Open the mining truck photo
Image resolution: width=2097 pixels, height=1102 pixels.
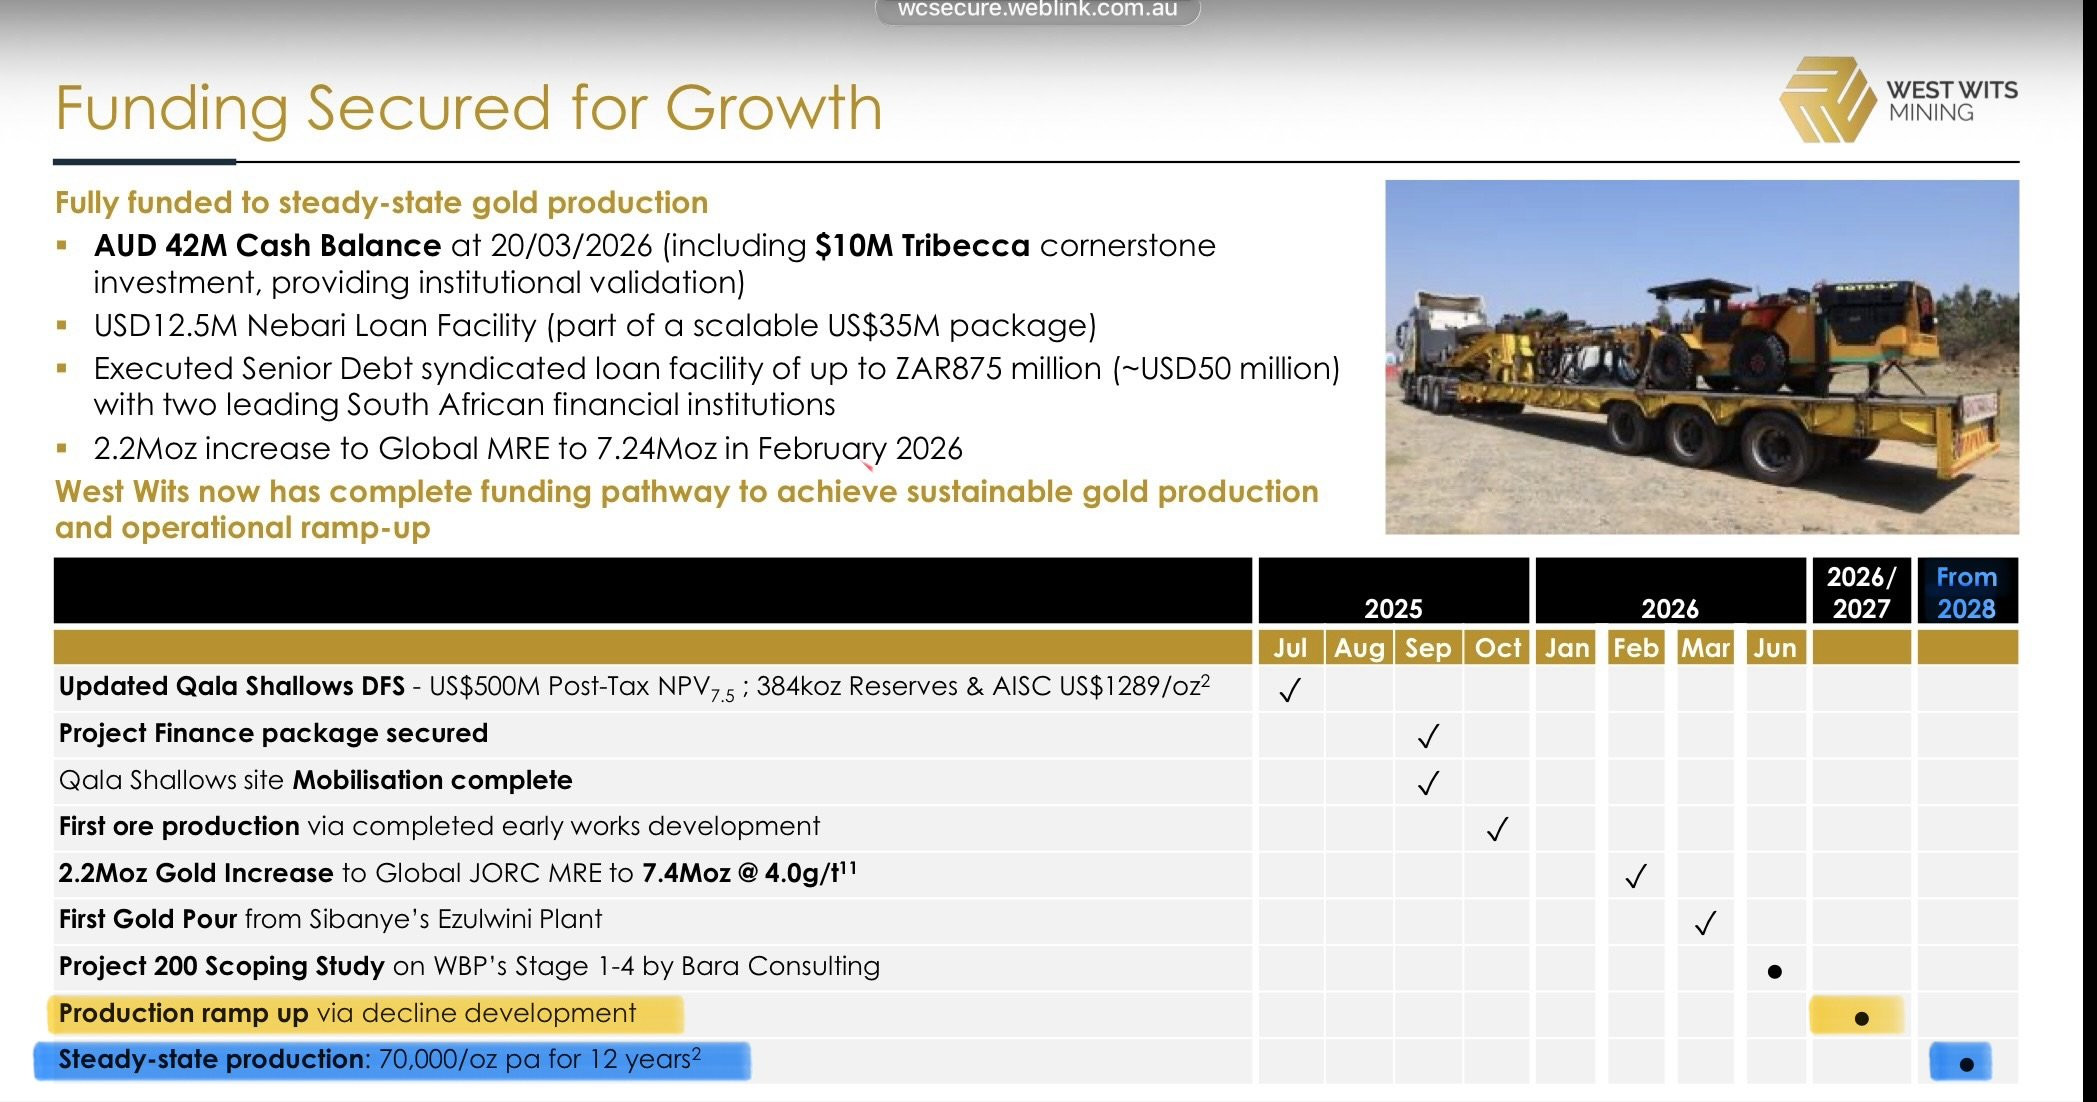coord(1701,357)
